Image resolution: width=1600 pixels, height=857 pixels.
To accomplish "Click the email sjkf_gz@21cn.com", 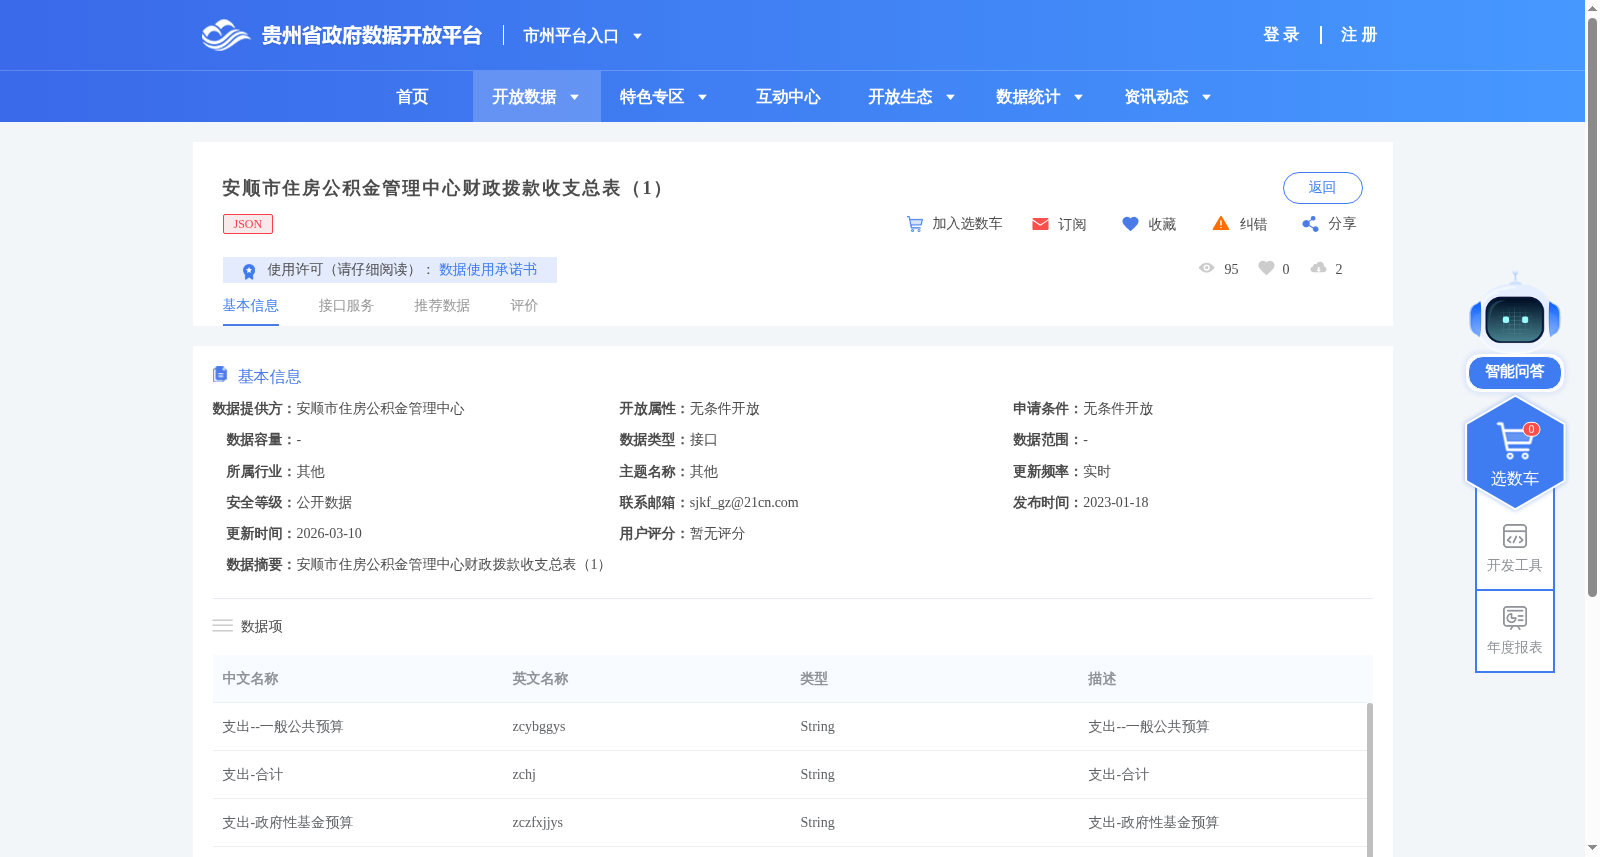I will click(744, 503).
